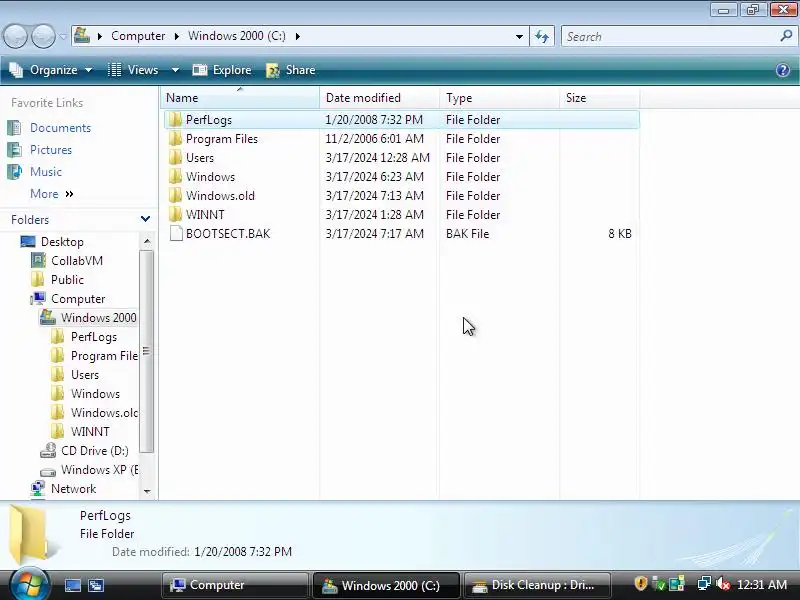Select the Windows.old folder icon in list
Screen dimensions: 800x600
(175, 195)
